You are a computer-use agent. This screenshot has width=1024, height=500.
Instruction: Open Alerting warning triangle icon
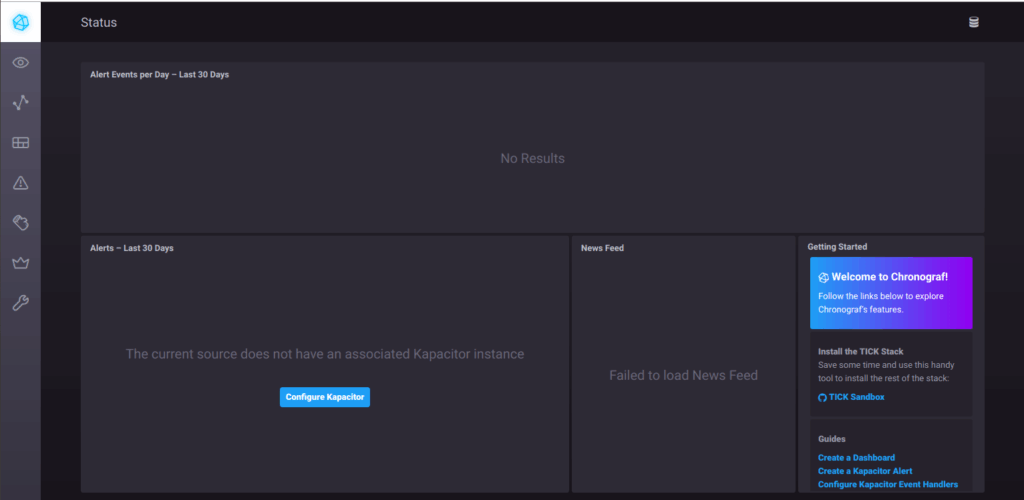tap(20, 183)
